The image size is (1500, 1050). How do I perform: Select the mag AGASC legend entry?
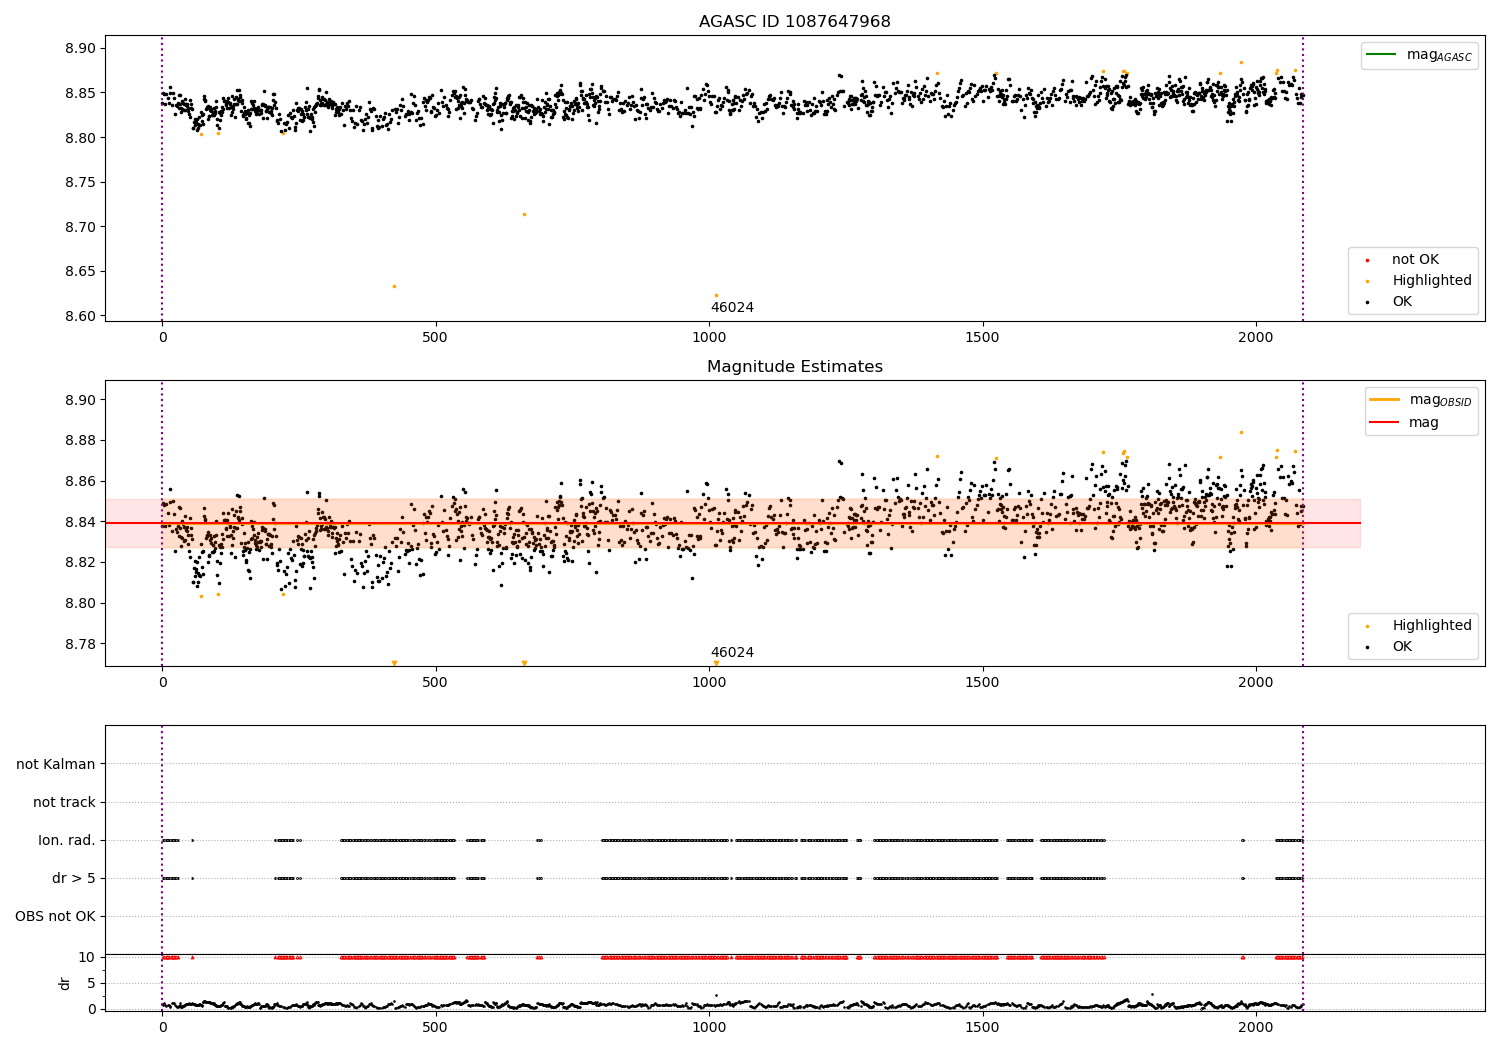click(x=1420, y=55)
